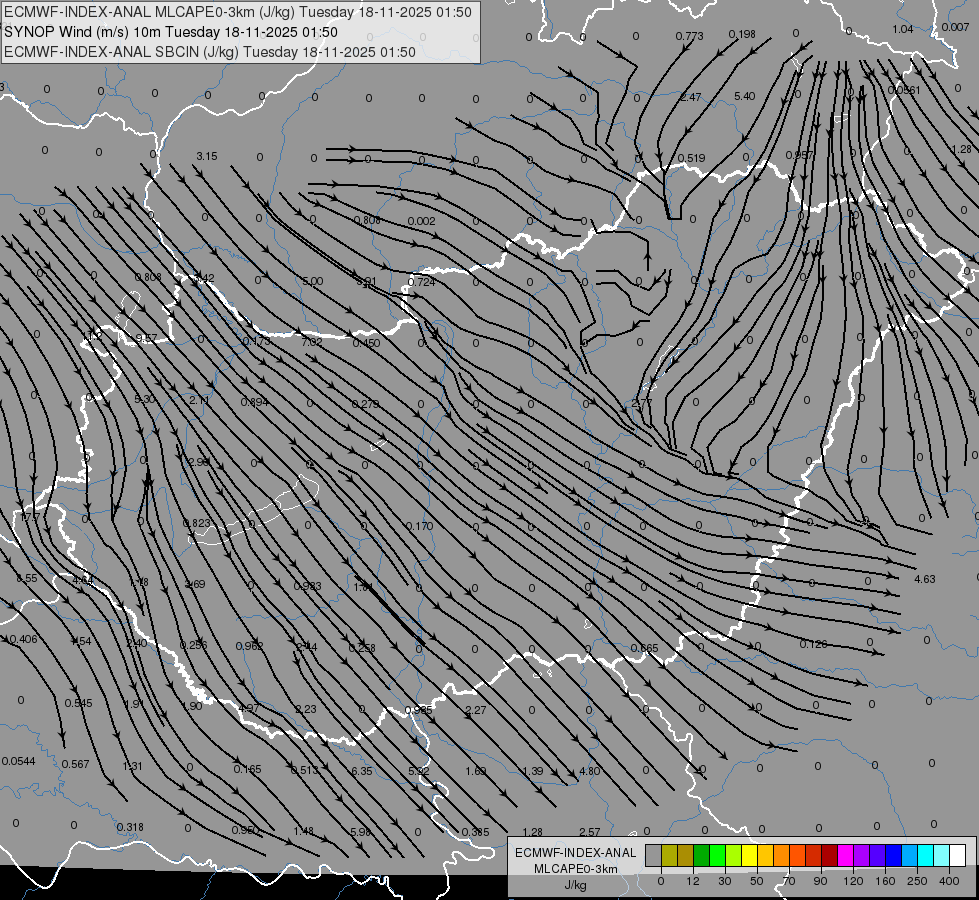This screenshot has height=900, width=979.
Task: Click the magenta legend swatch
Action: 845,856
